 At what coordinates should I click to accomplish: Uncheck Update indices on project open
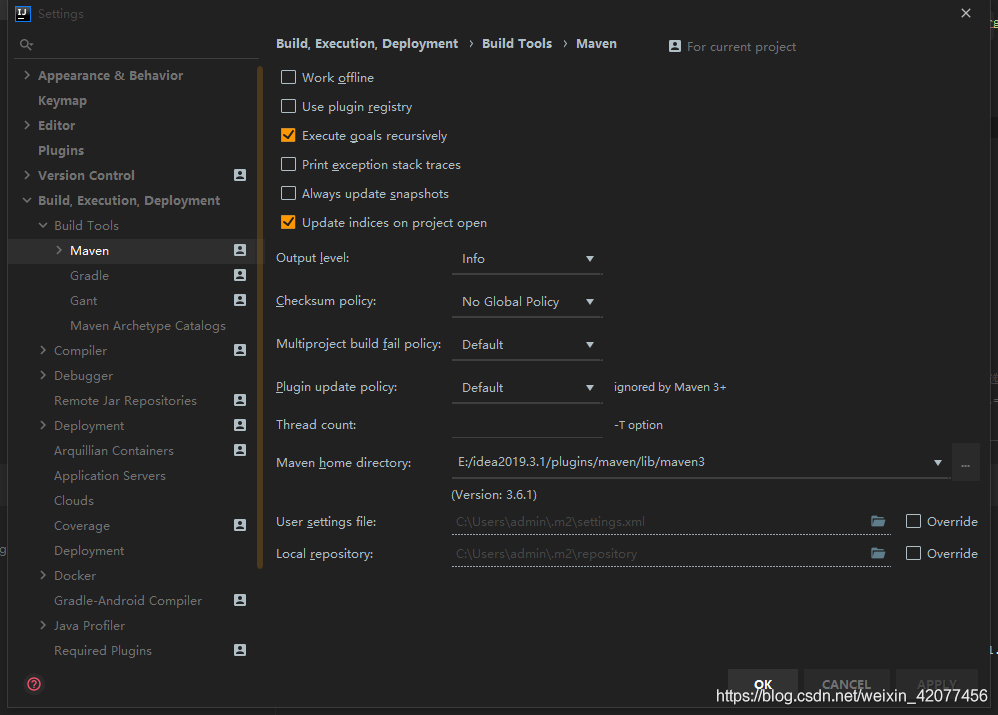tap(288, 222)
